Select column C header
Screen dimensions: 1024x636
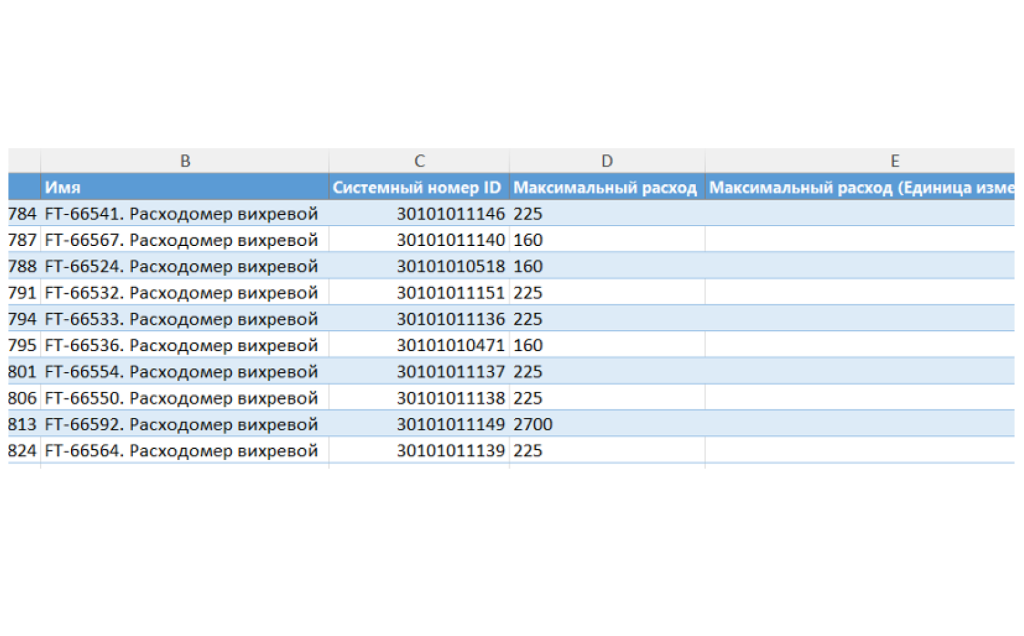point(419,161)
